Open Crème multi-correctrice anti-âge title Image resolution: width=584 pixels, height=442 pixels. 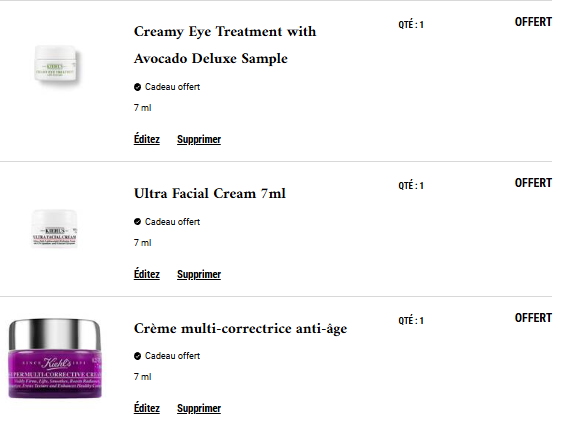point(240,329)
